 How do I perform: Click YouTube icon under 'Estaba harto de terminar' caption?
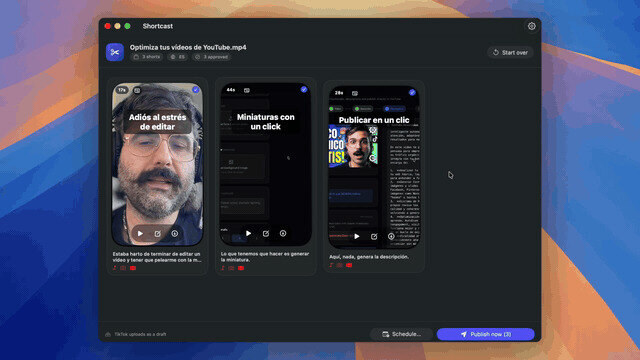pyautogui.click(x=133, y=268)
